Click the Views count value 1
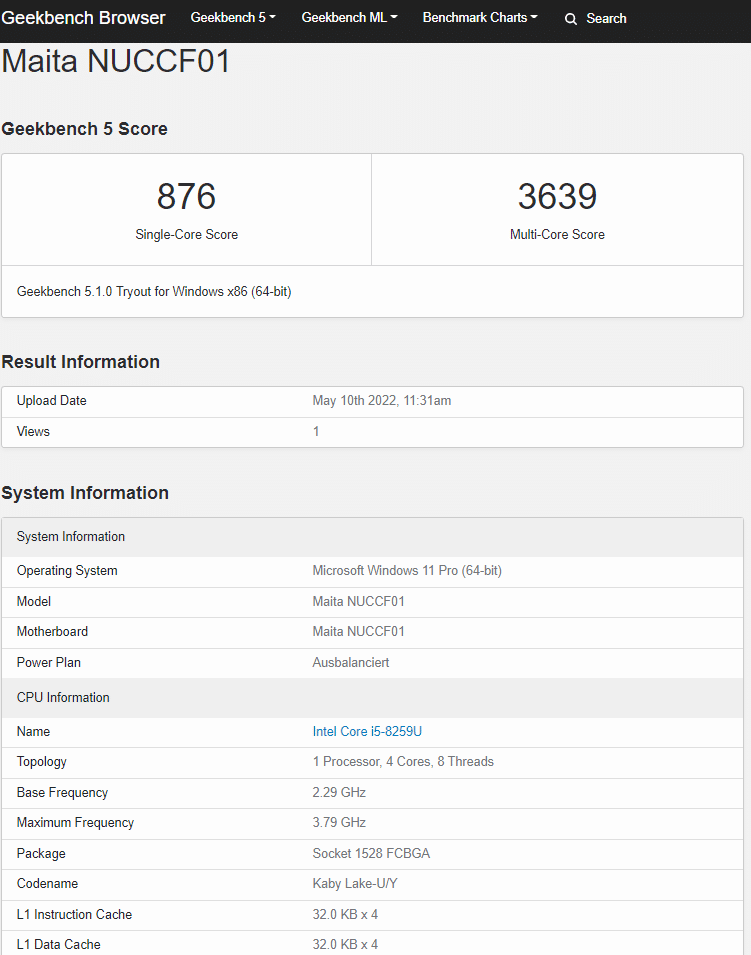 [316, 431]
